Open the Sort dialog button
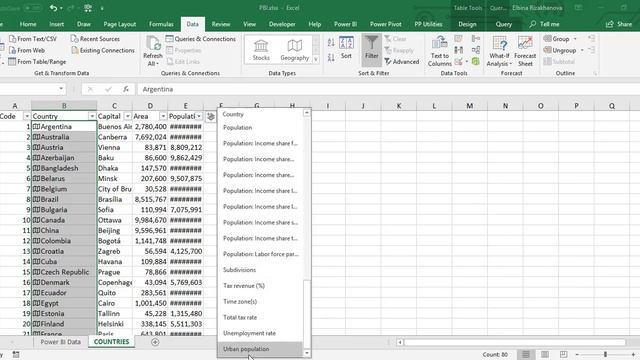 (x=346, y=48)
